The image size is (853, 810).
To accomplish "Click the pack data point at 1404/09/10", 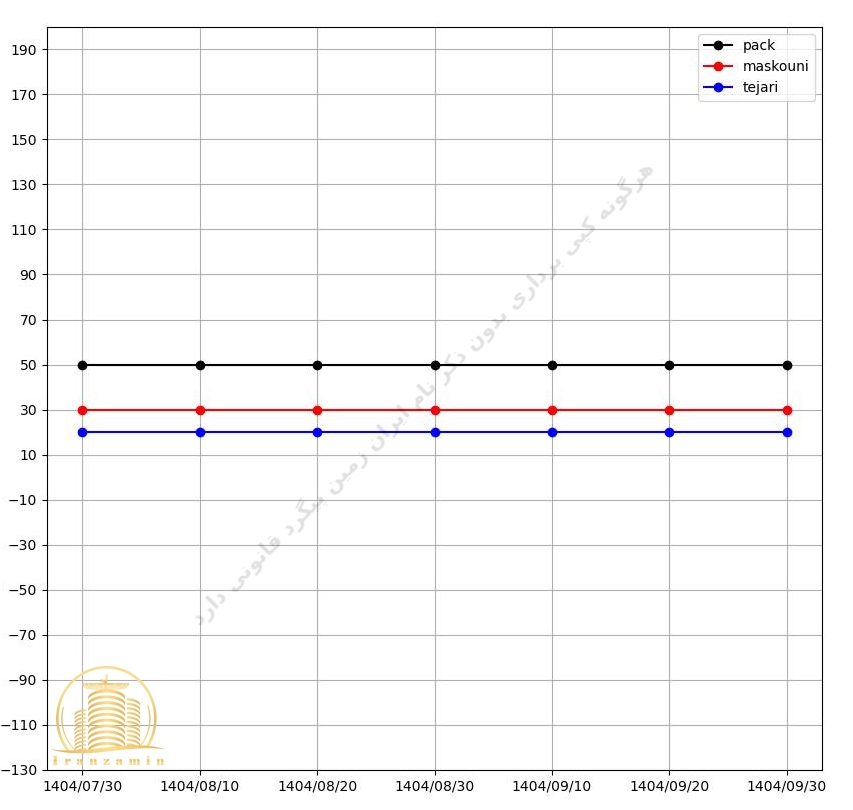I will click(552, 365).
